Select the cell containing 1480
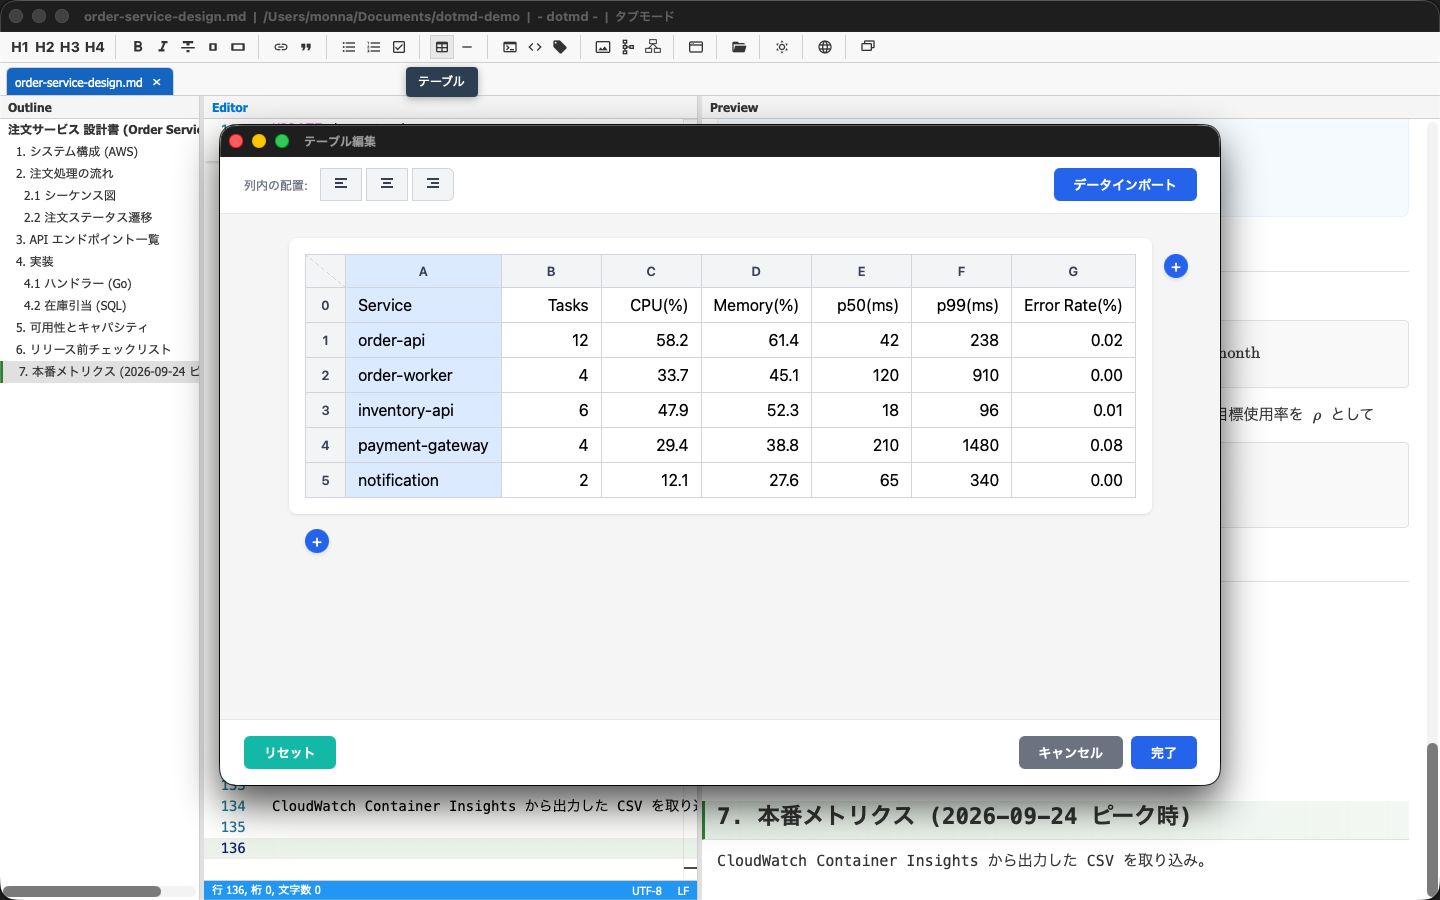Image resolution: width=1440 pixels, height=900 pixels. tap(961, 445)
